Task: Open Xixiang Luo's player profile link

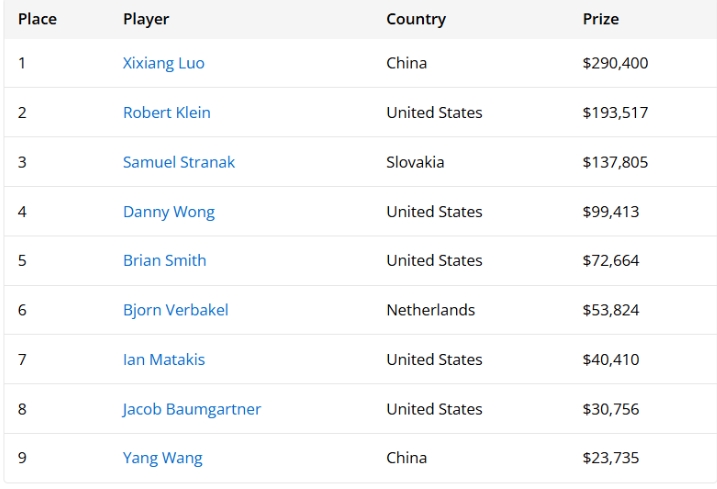Action: [163, 63]
